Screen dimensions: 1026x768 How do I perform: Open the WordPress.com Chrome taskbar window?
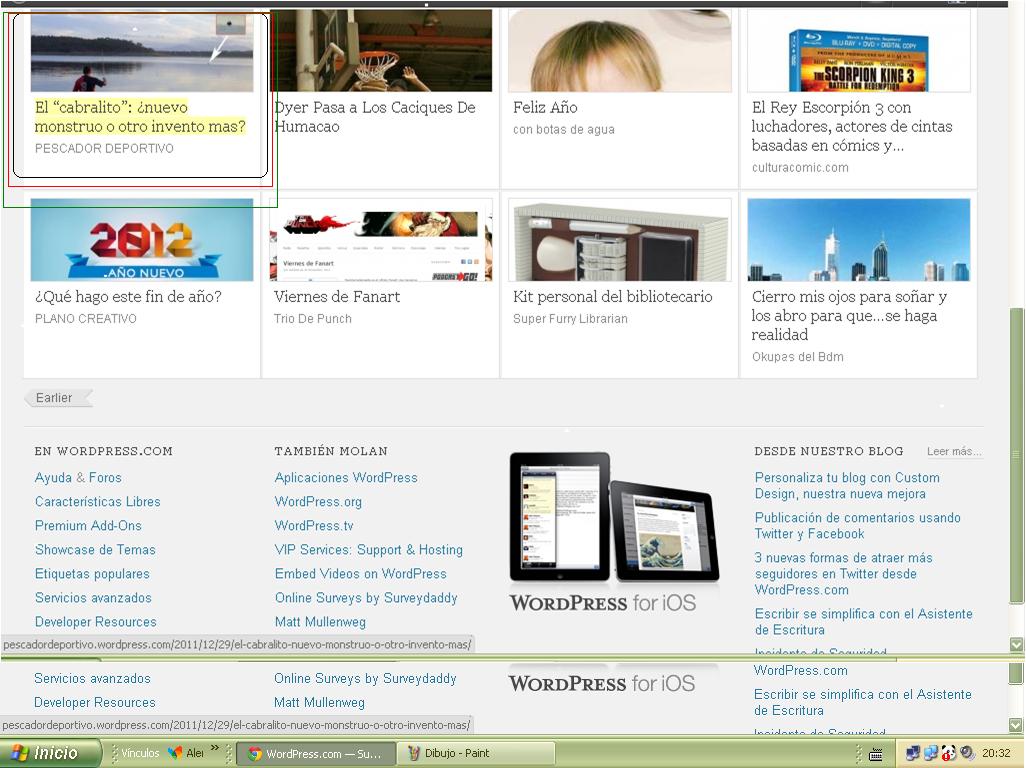click(315, 753)
